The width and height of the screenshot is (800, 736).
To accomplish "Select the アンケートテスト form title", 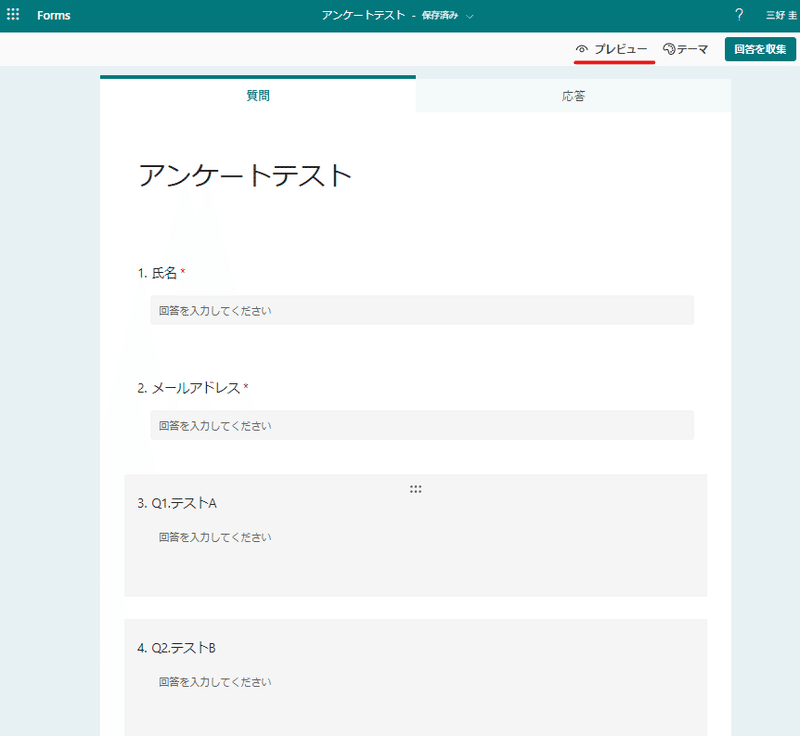I will pos(245,175).
